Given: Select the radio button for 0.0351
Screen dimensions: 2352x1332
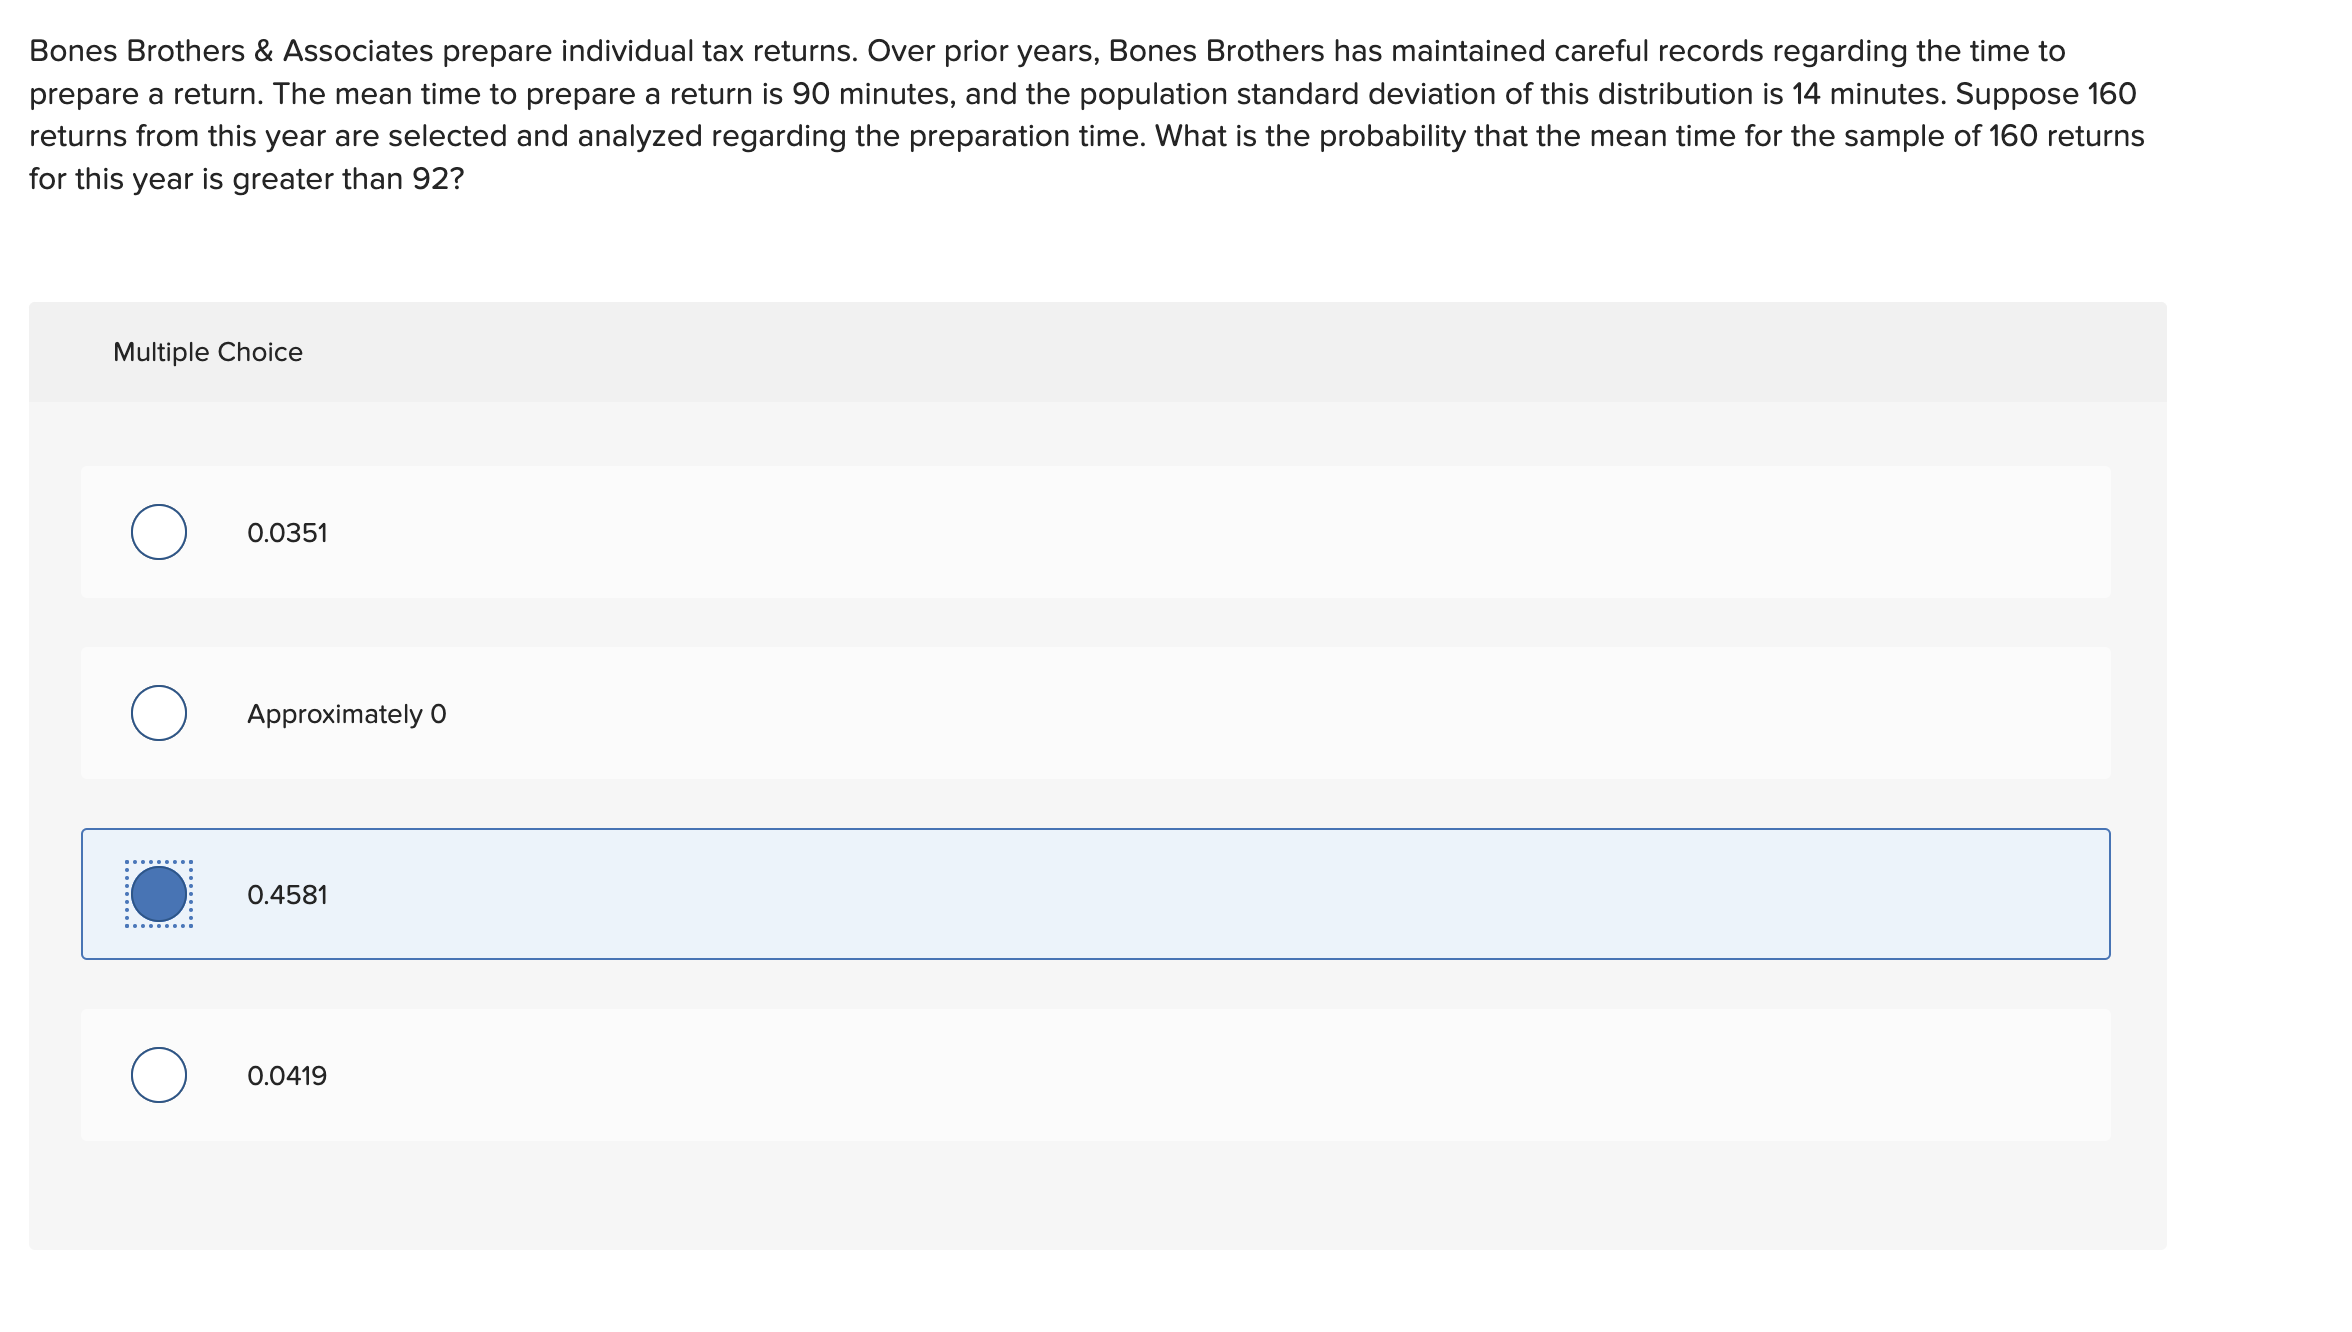Looking at the screenshot, I should tap(158, 533).
